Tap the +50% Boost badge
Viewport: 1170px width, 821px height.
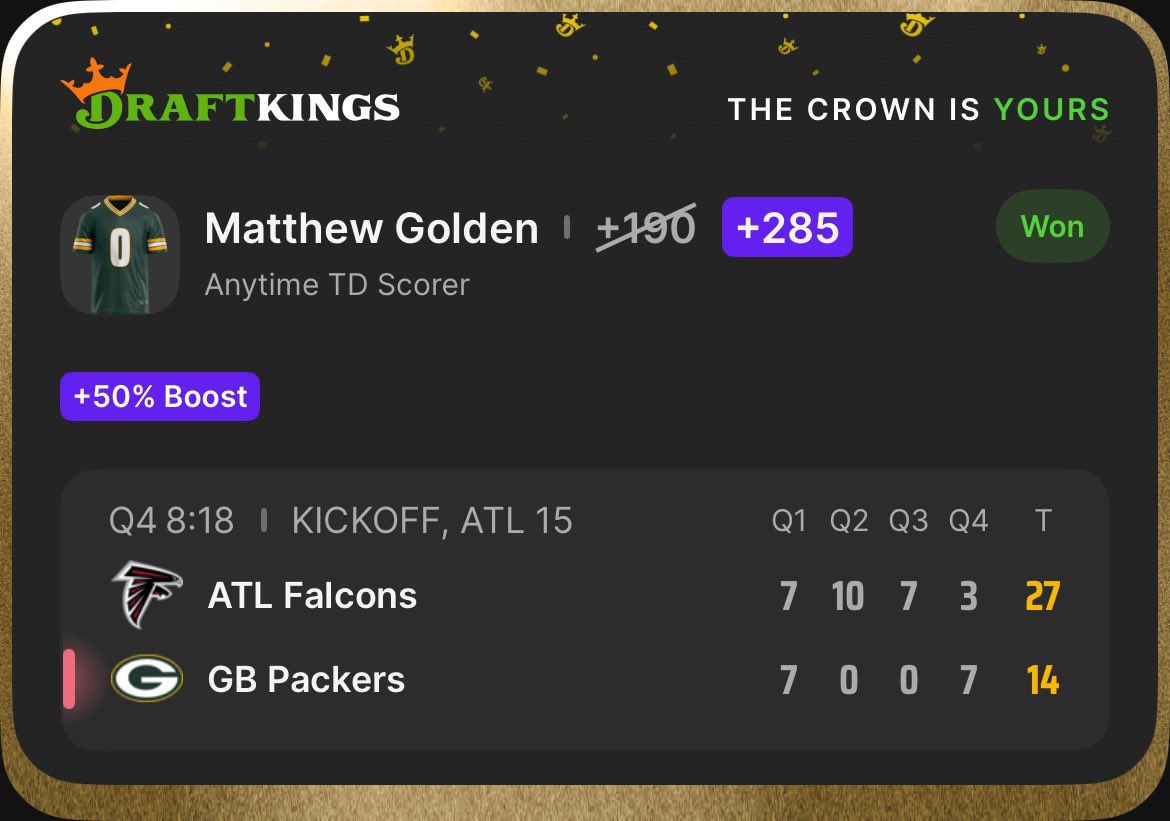(160, 396)
